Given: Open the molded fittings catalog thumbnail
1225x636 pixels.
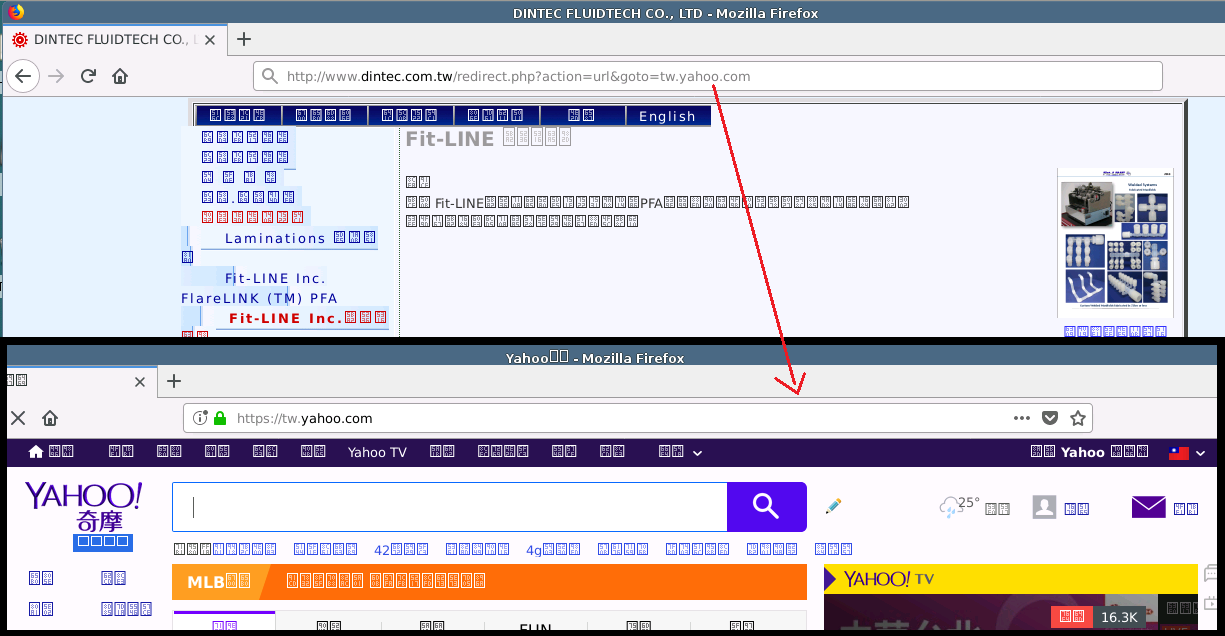Looking at the screenshot, I should pos(1115,243).
